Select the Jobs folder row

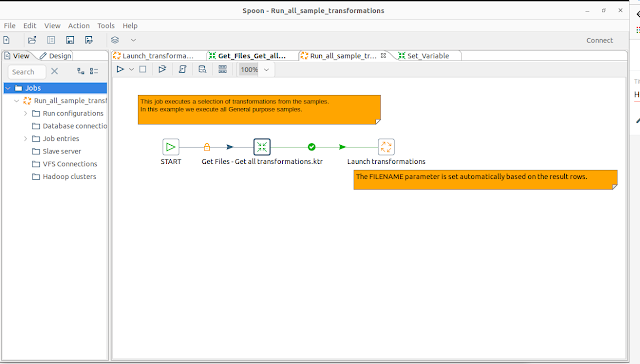56,88
